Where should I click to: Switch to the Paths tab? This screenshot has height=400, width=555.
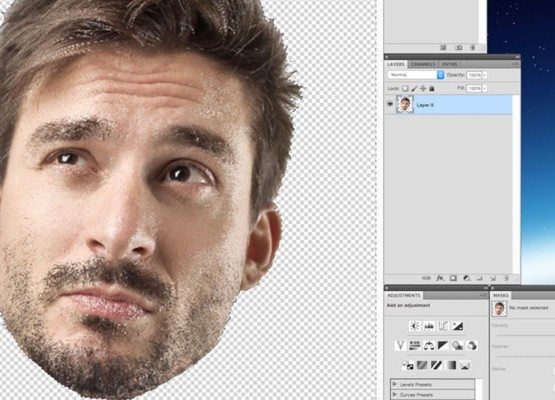450,64
